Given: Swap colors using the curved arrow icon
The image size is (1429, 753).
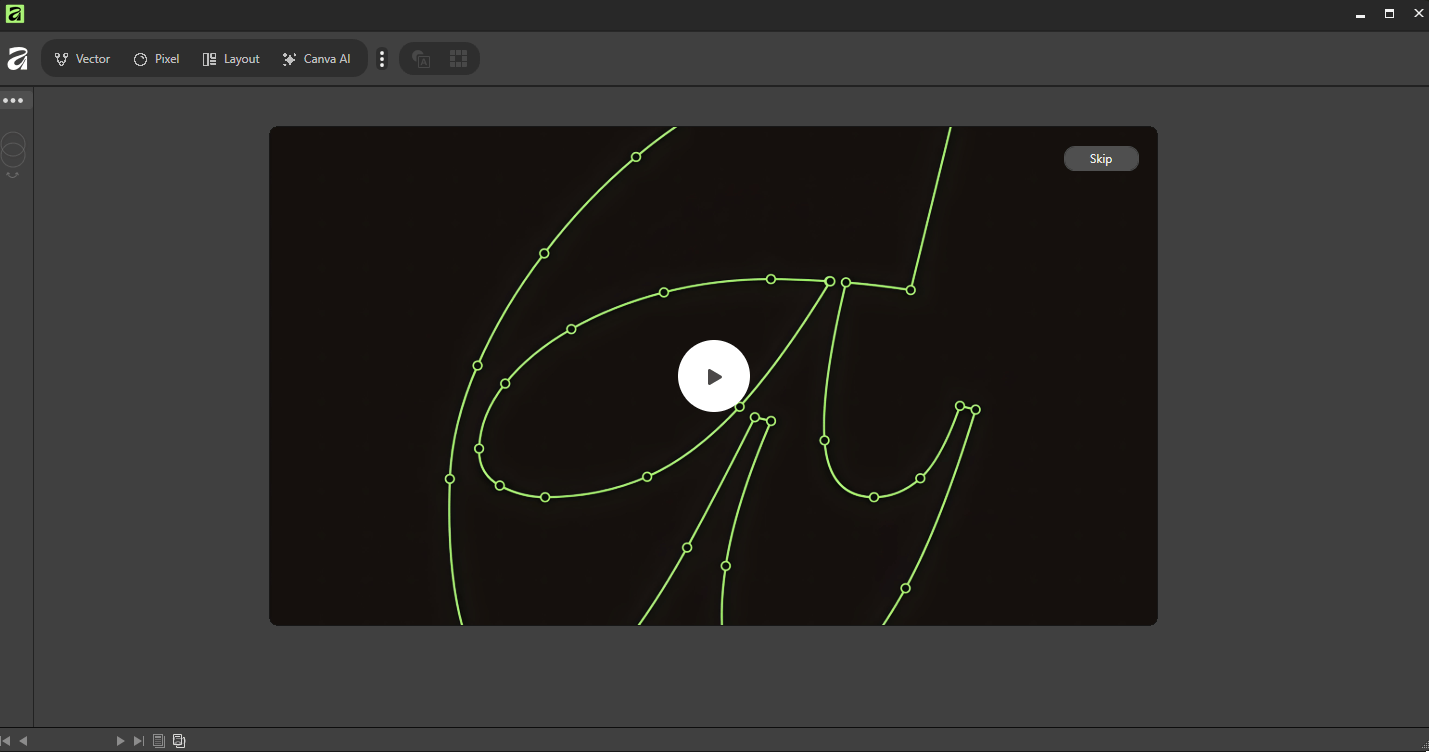Looking at the screenshot, I should point(13,175).
